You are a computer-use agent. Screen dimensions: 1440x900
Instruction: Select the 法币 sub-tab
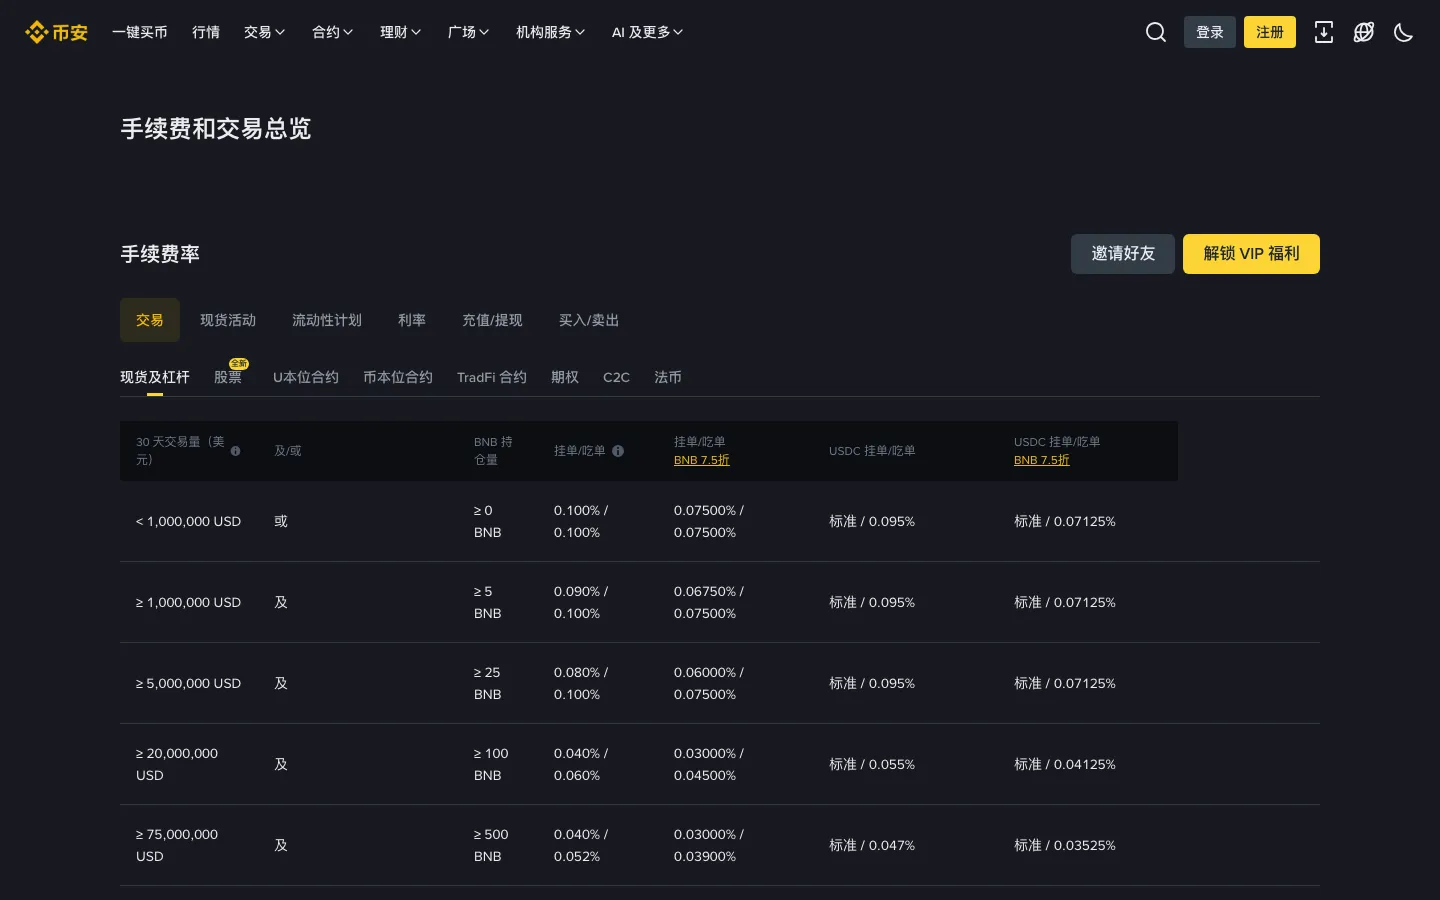click(x=668, y=377)
